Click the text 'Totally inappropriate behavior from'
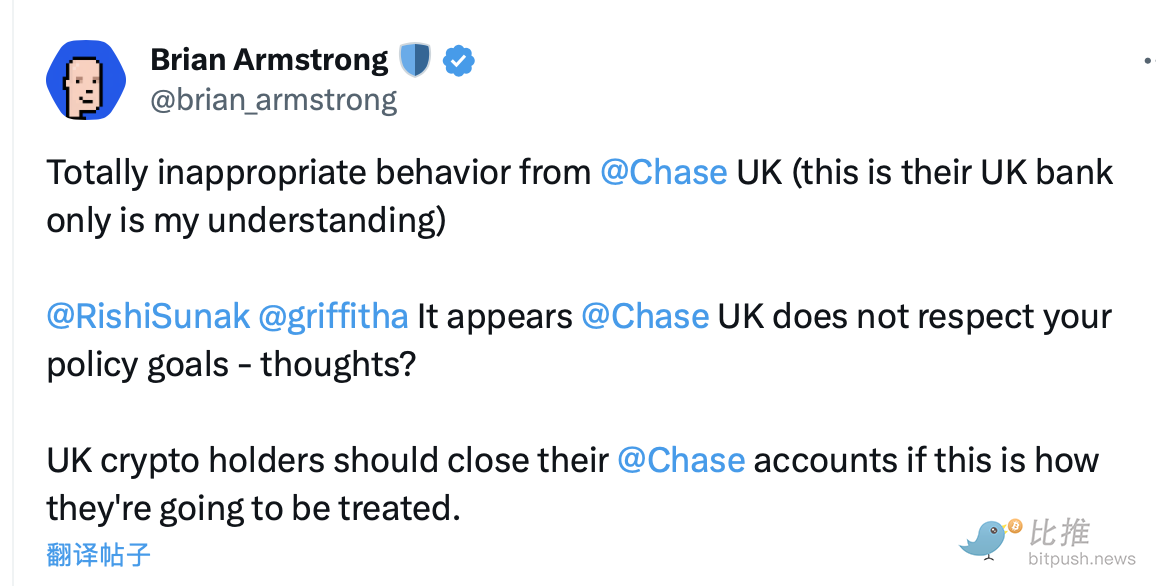 point(319,172)
